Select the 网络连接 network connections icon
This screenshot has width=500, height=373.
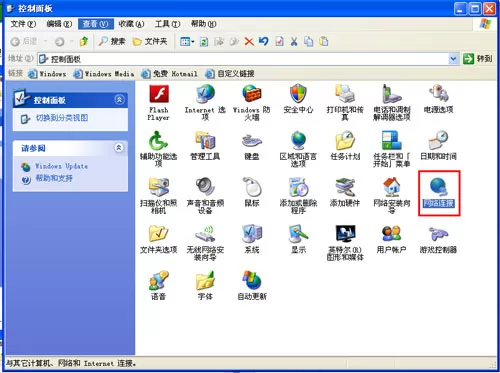click(x=439, y=193)
